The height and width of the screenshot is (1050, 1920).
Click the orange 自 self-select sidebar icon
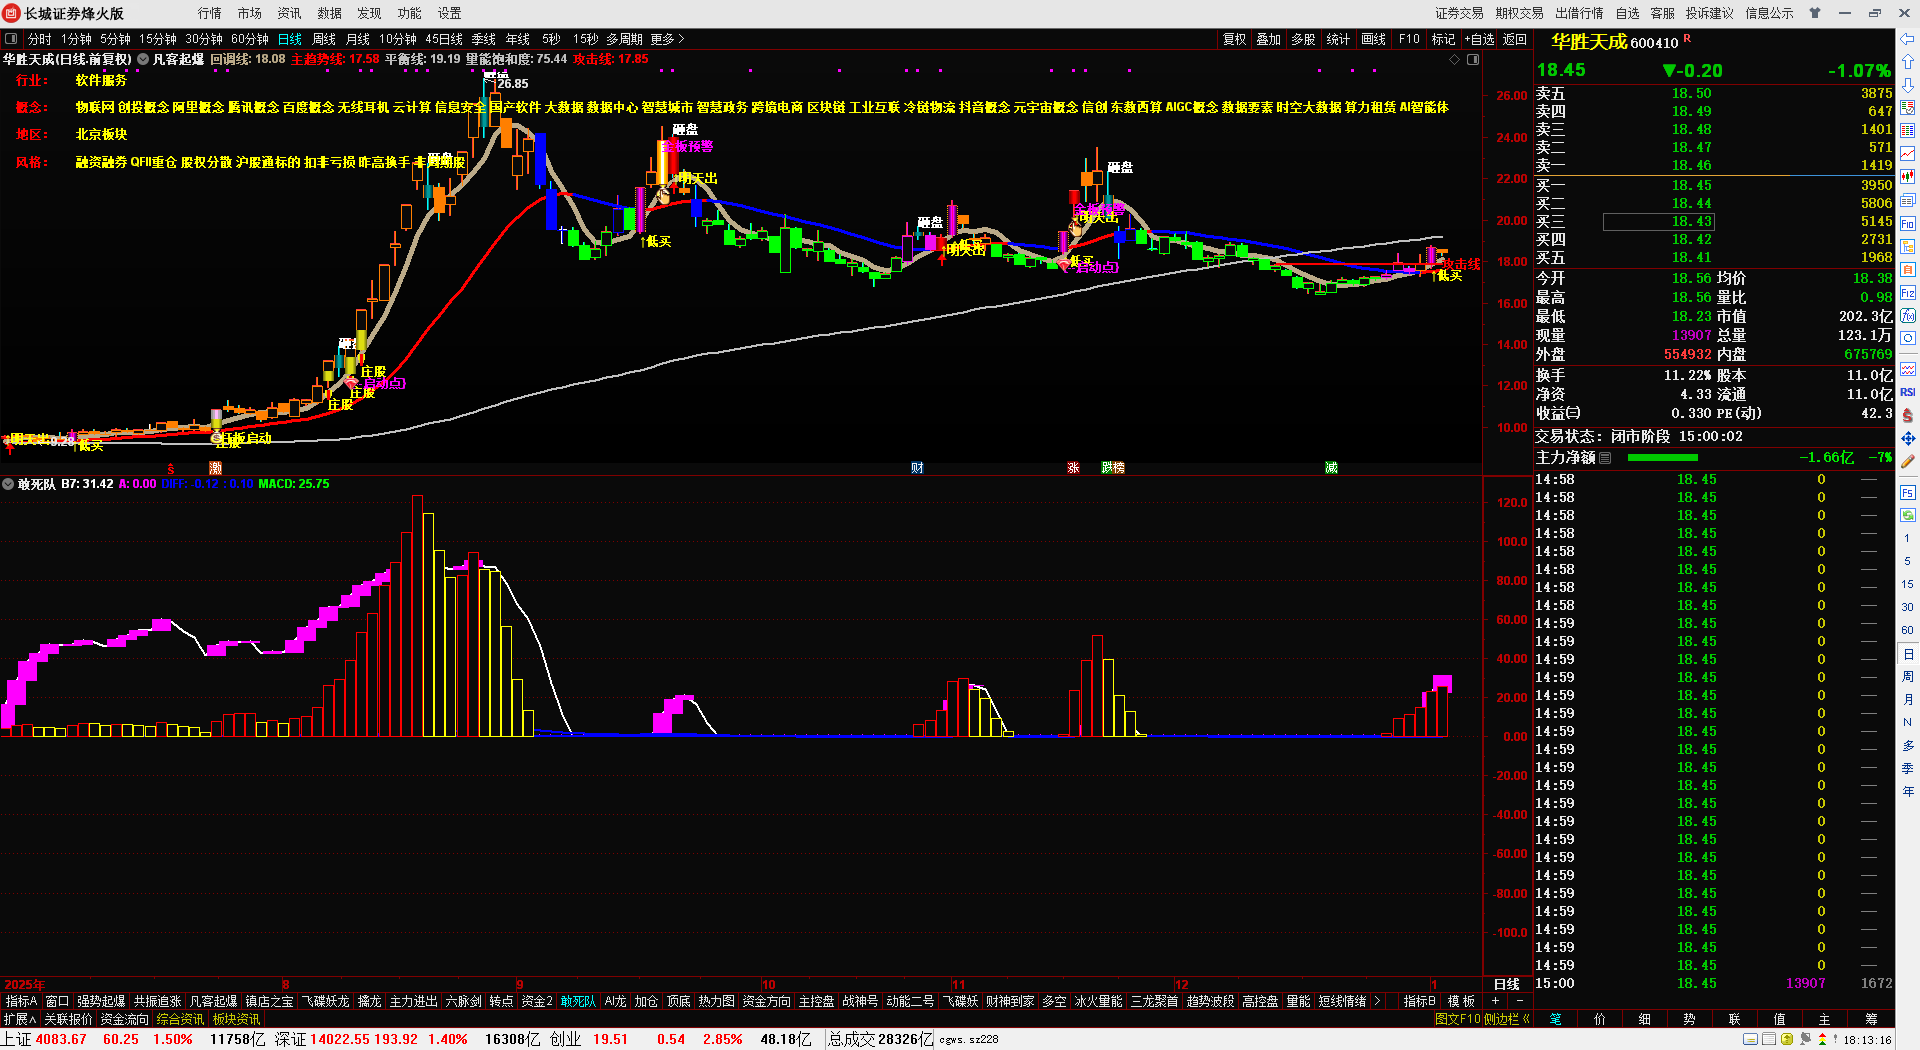point(1908,269)
